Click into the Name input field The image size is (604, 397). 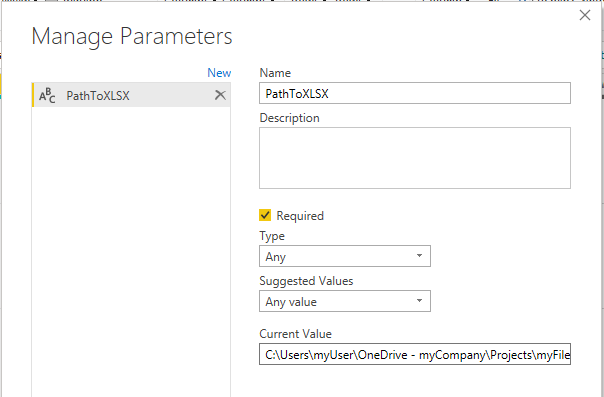(415, 93)
